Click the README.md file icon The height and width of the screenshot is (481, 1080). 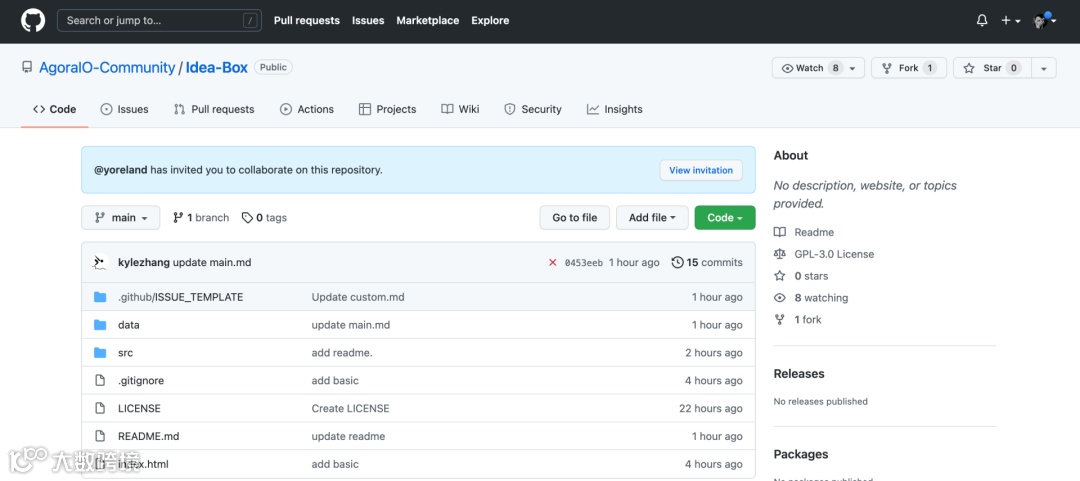click(x=100, y=436)
